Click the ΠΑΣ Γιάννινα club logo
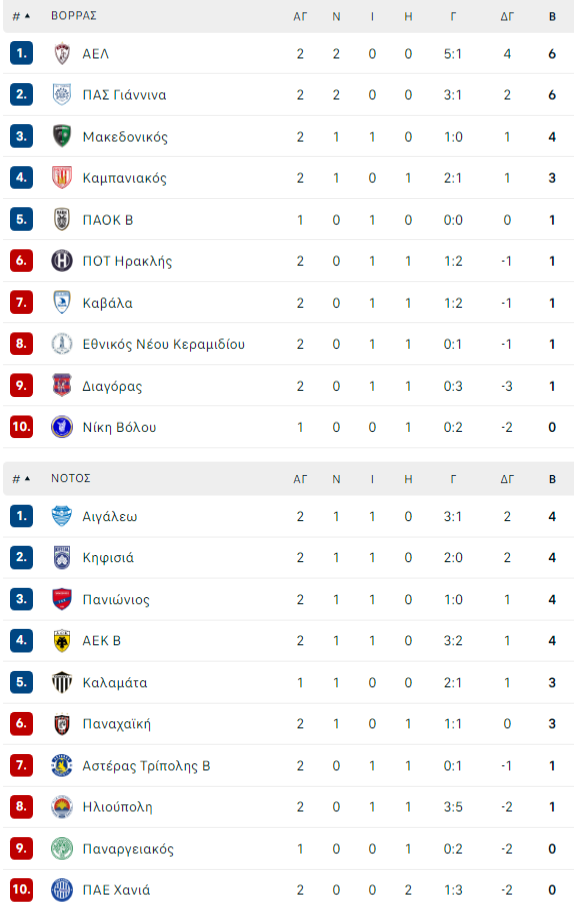Viewport: 574px width, 908px height. pyautogui.click(x=62, y=94)
